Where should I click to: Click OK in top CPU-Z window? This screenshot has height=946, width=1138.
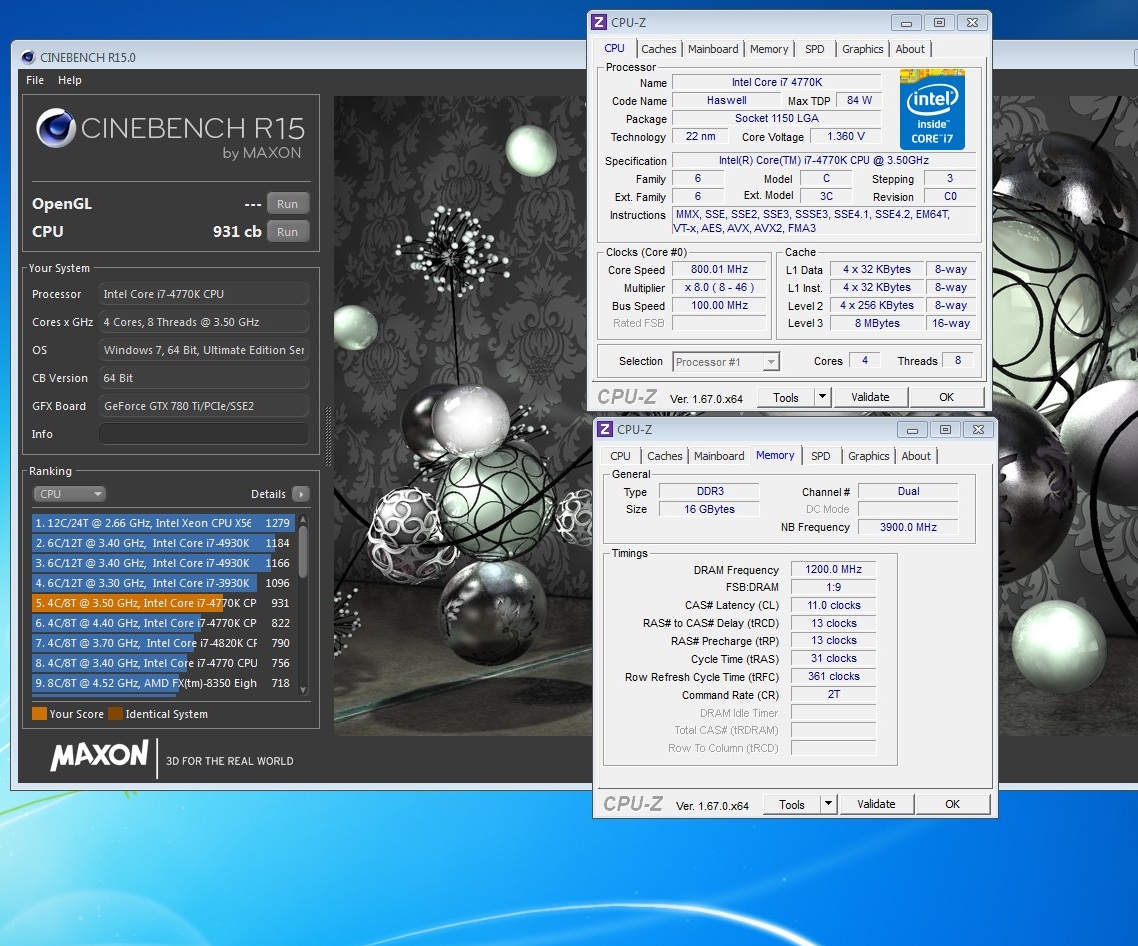[x=946, y=397]
